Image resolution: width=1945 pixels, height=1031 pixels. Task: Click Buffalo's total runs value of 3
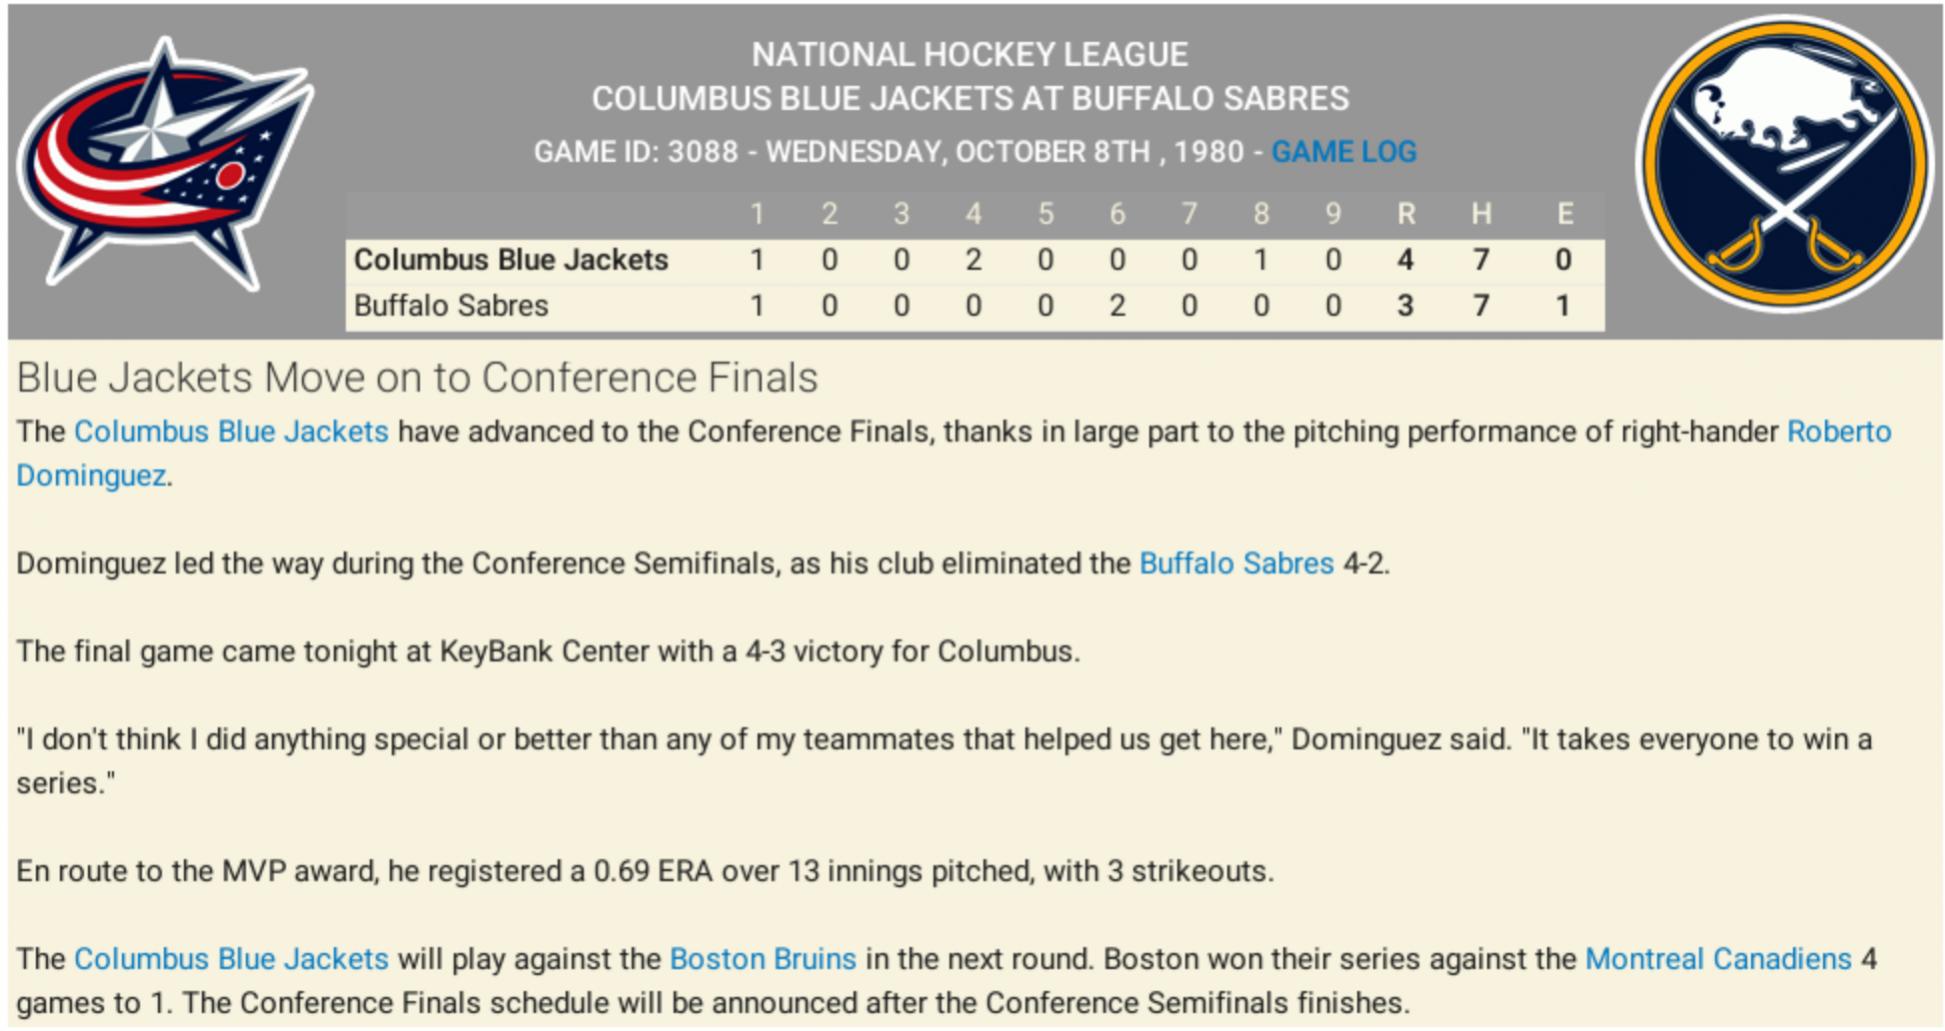click(x=1405, y=306)
